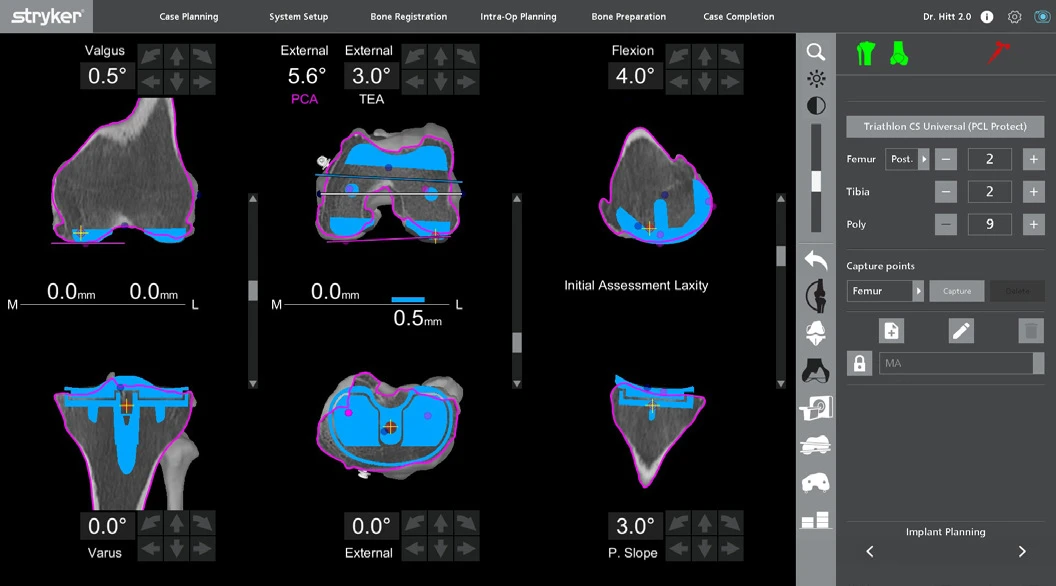Click the femoral component outline icon

coord(816,482)
